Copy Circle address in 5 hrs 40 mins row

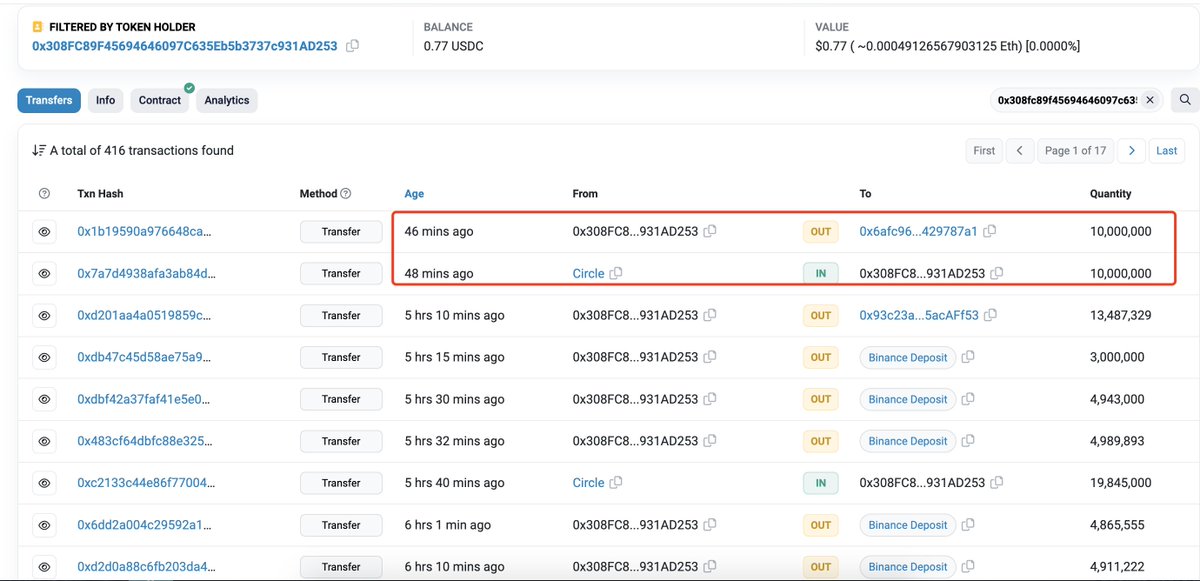click(616, 483)
